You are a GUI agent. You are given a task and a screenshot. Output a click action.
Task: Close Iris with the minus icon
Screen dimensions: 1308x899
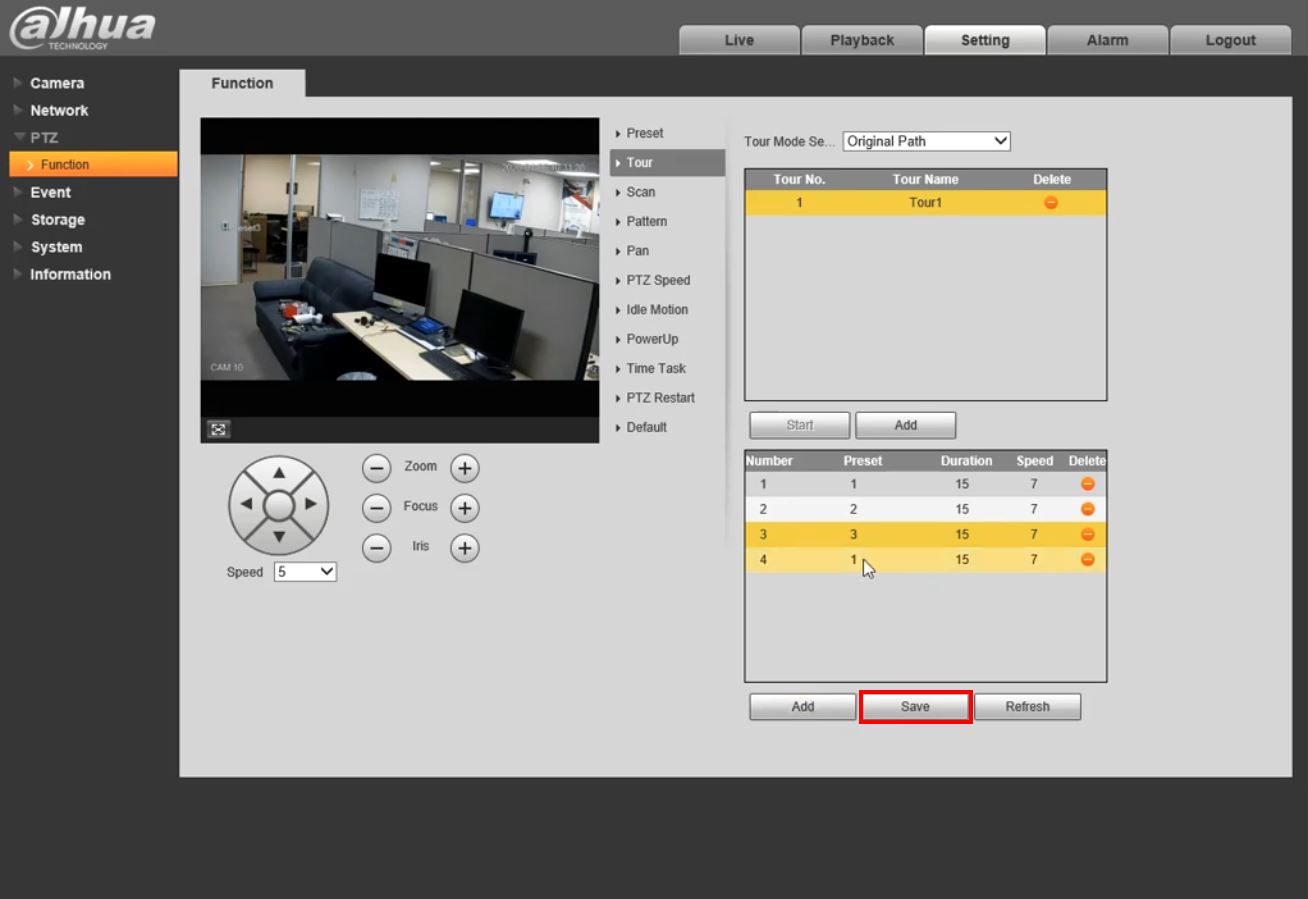pyautogui.click(x=376, y=548)
